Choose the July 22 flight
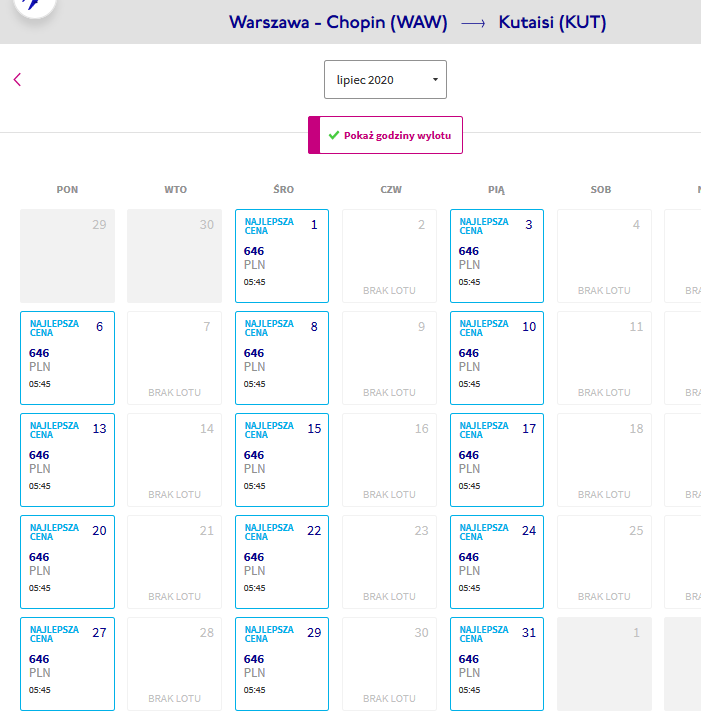Screen dimensions: 701x711 point(282,562)
